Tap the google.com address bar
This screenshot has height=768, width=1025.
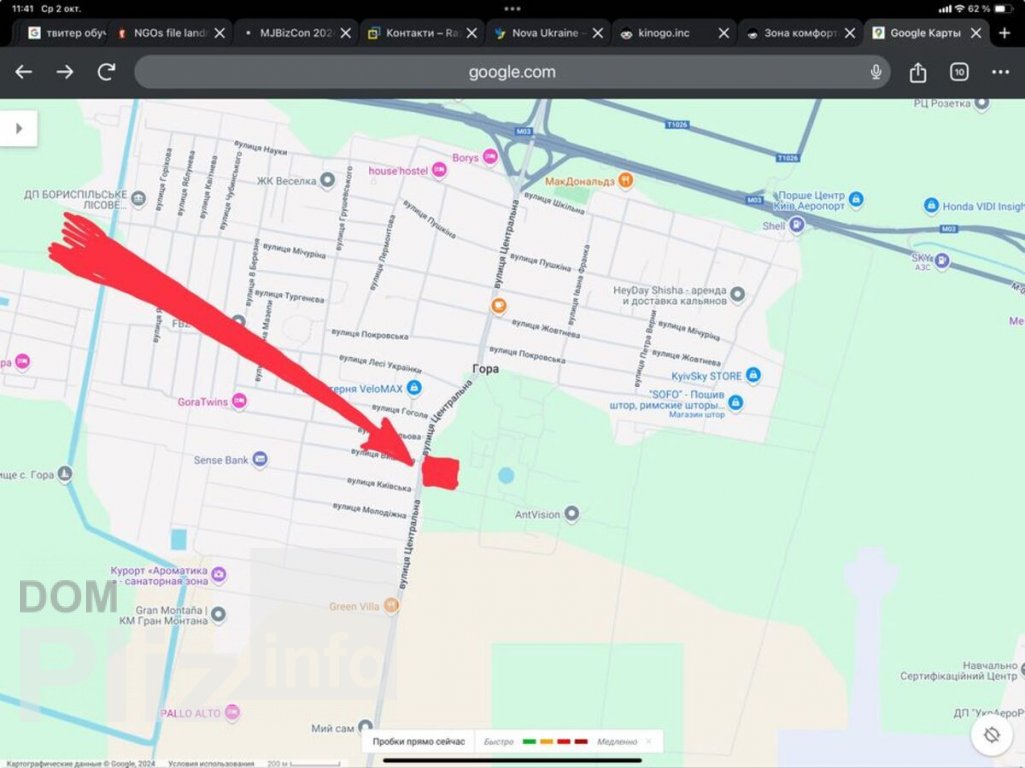pyautogui.click(x=510, y=72)
